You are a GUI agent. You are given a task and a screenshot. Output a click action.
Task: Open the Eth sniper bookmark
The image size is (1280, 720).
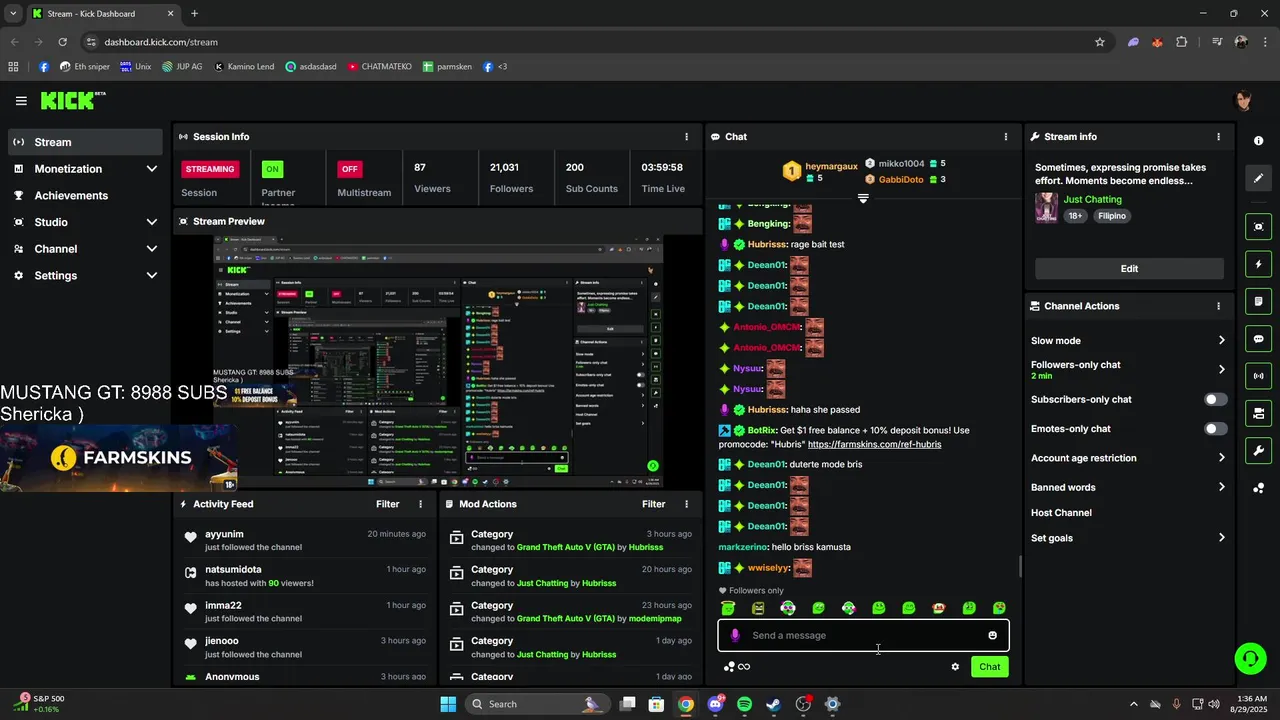click(x=84, y=67)
